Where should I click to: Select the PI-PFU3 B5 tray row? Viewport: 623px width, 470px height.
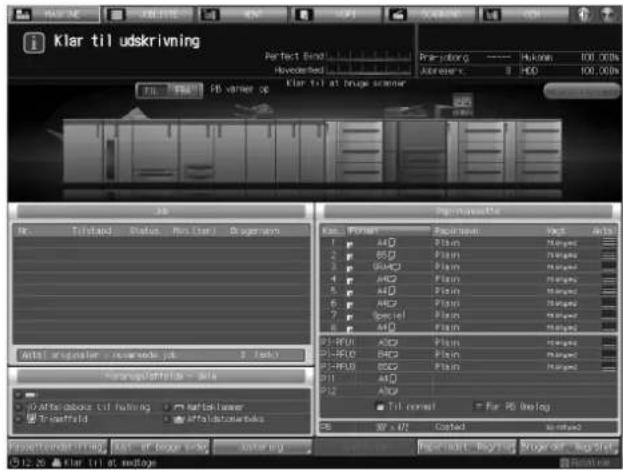tap(468, 367)
